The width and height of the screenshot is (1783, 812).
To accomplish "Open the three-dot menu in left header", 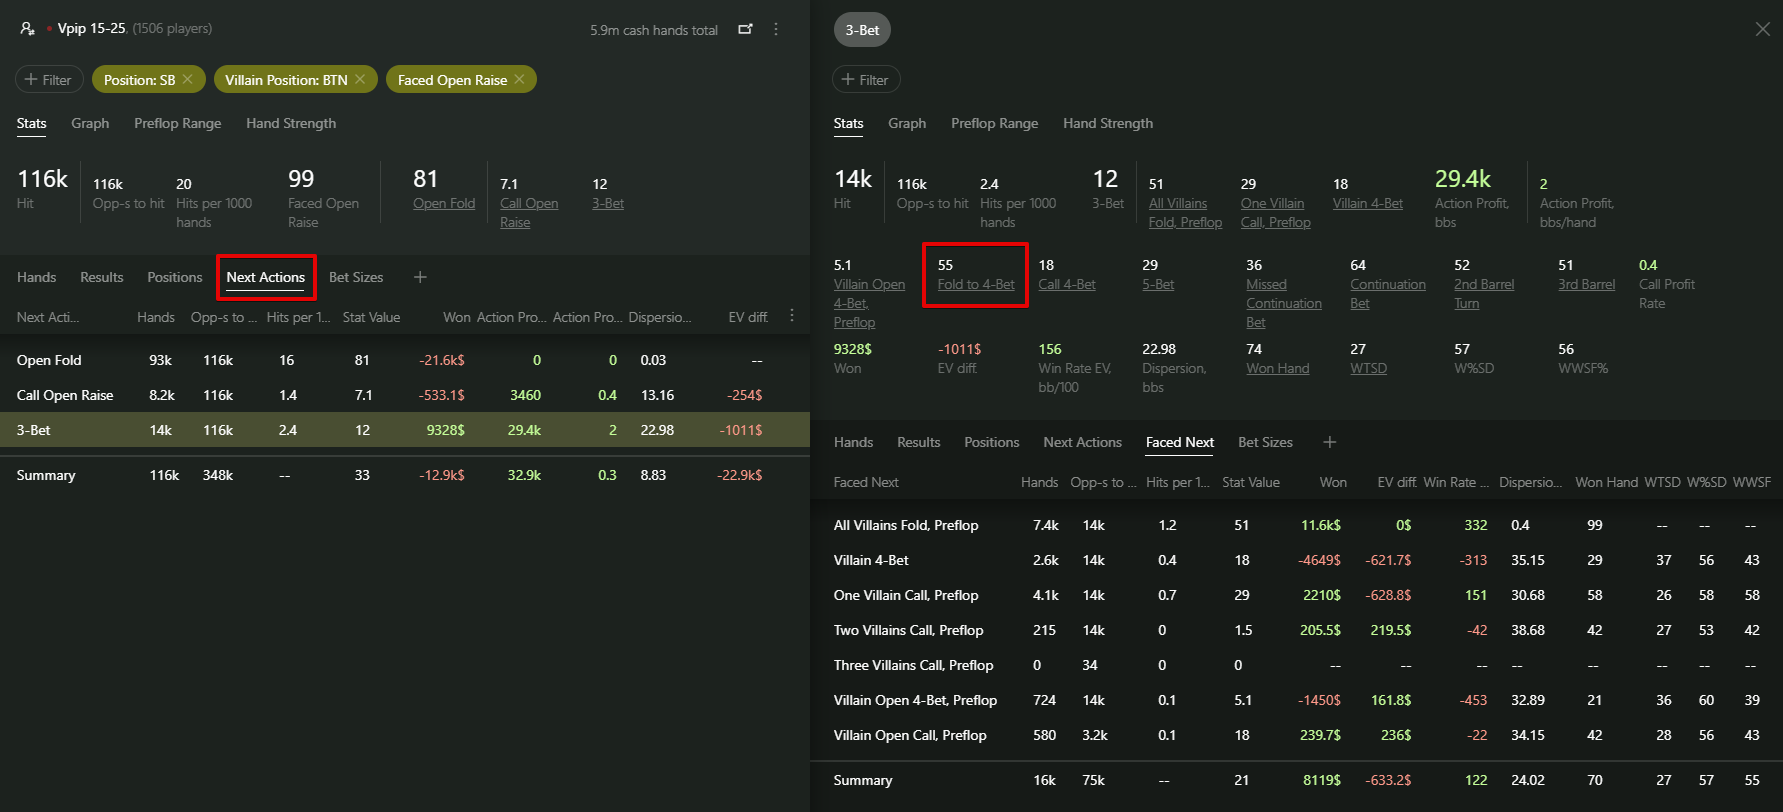I will pyautogui.click(x=776, y=29).
